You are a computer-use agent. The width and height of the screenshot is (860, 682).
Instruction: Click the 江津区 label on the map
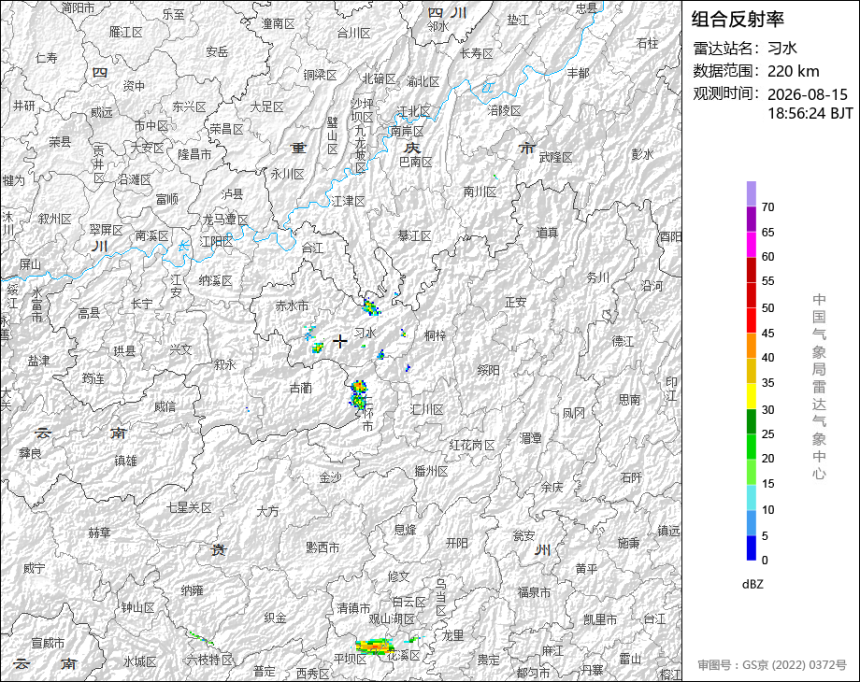[348, 201]
